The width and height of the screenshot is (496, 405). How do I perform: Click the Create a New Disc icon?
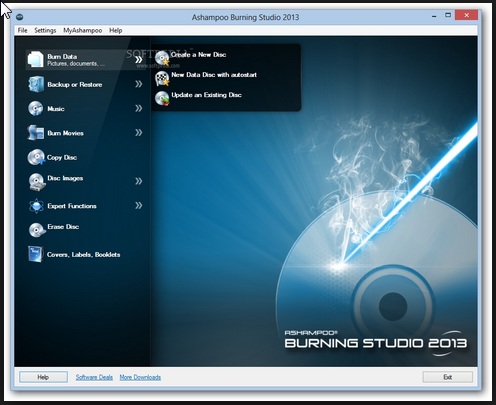162,58
